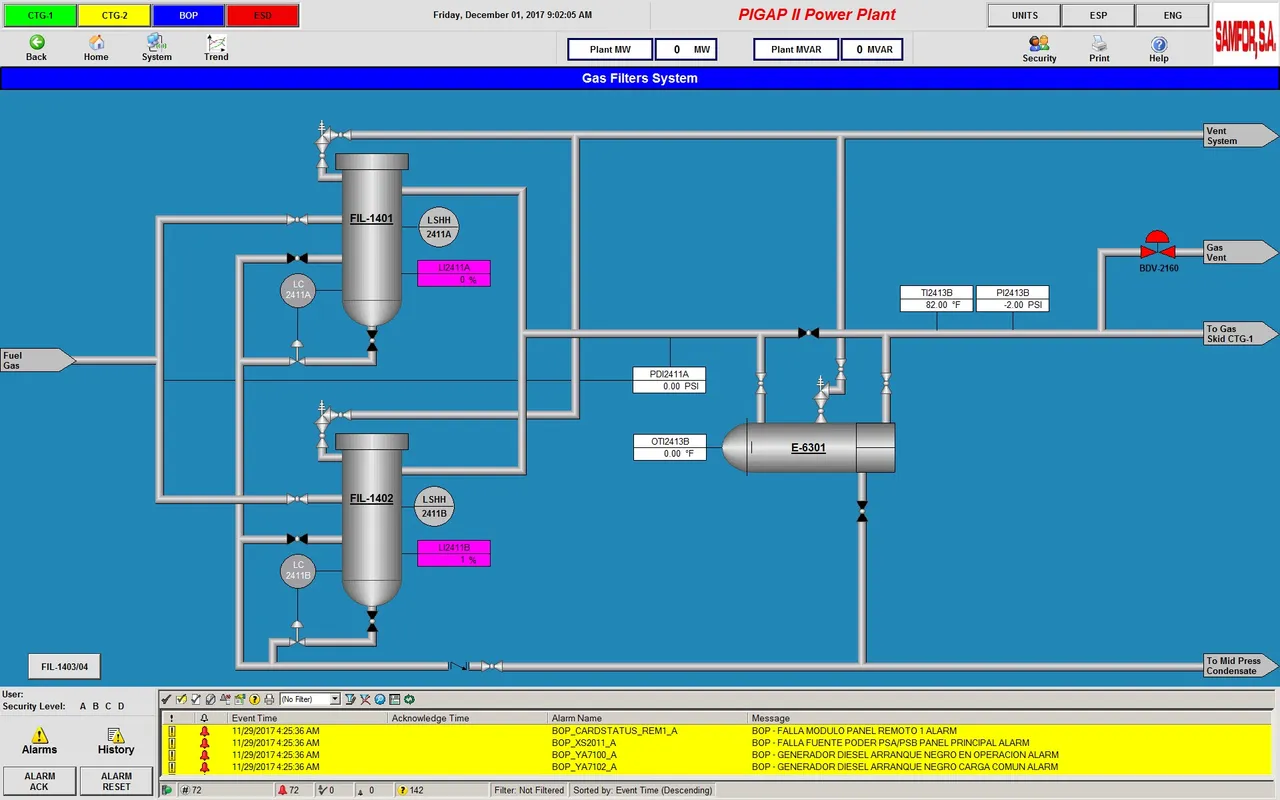Click the Acknowledge Time column header
This screenshot has width=1280, height=800.
click(x=468, y=718)
